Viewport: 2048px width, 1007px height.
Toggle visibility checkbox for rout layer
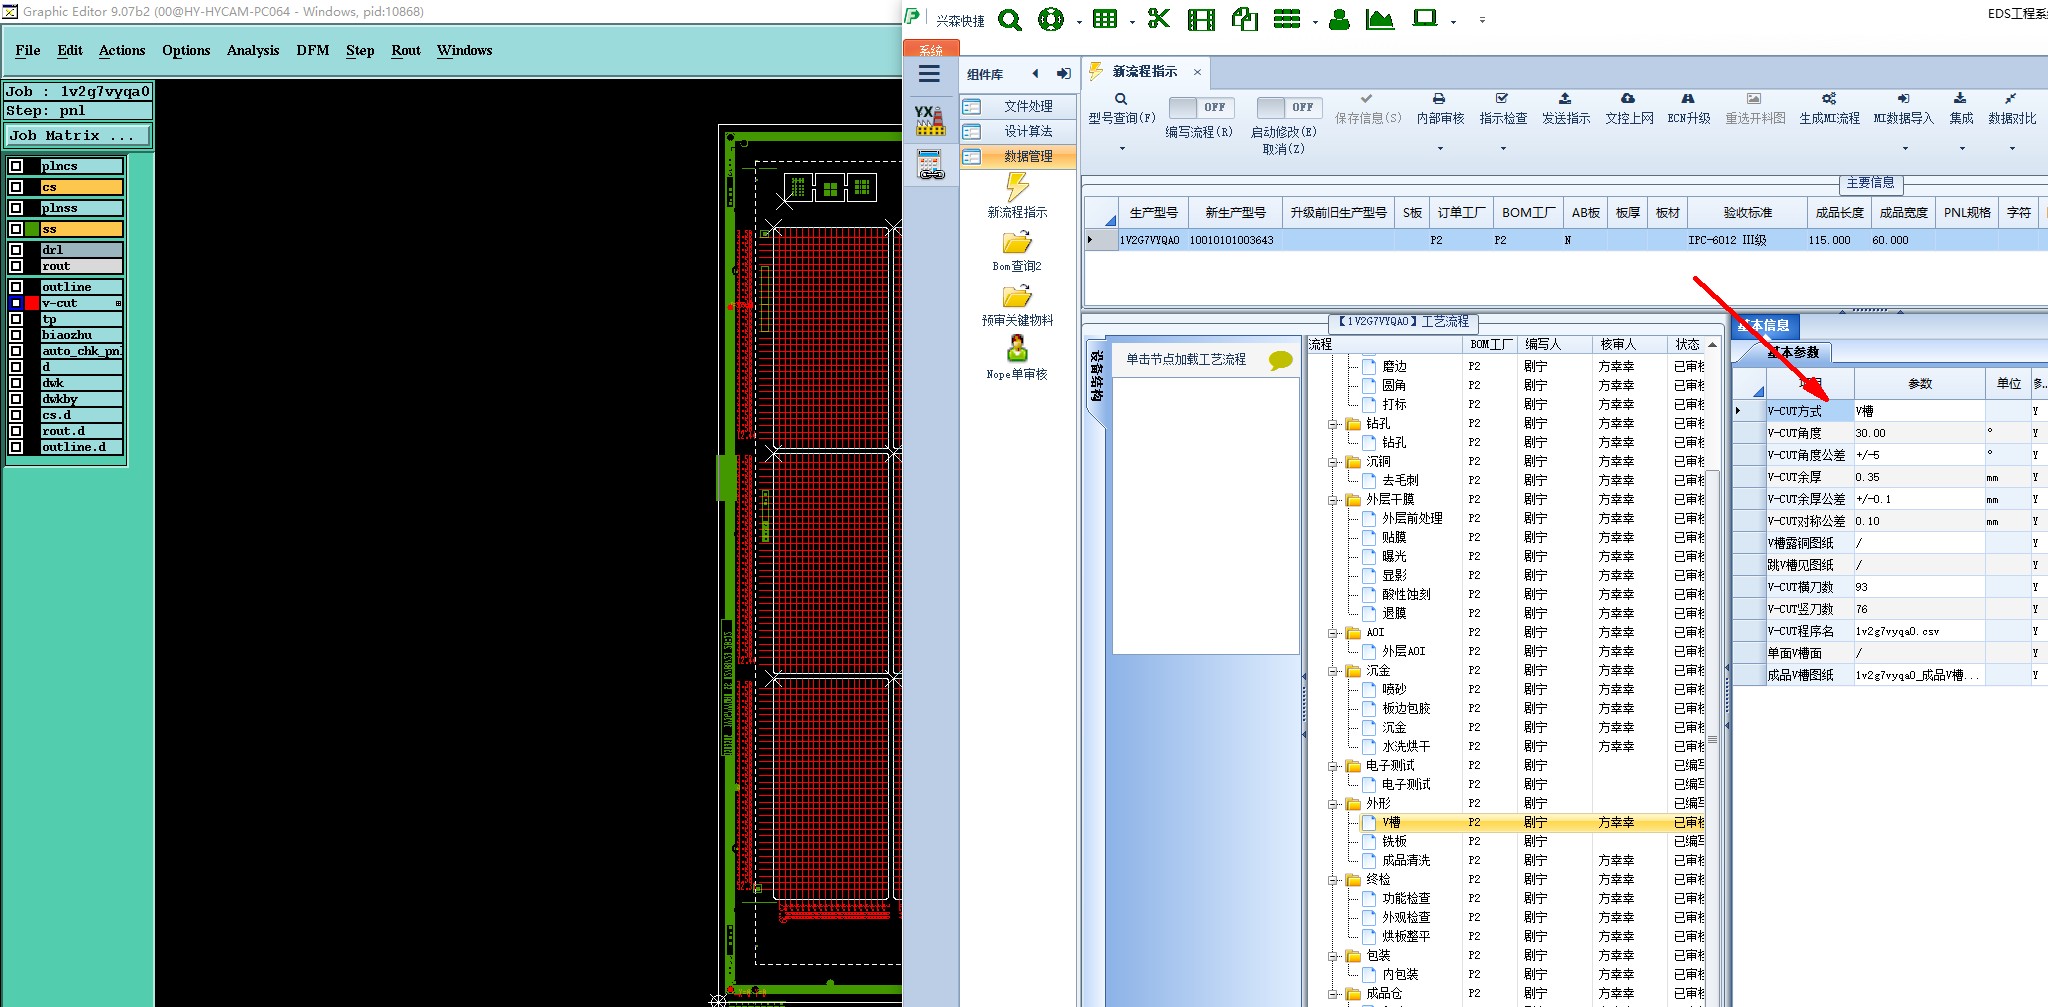click(x=16, y=266)
